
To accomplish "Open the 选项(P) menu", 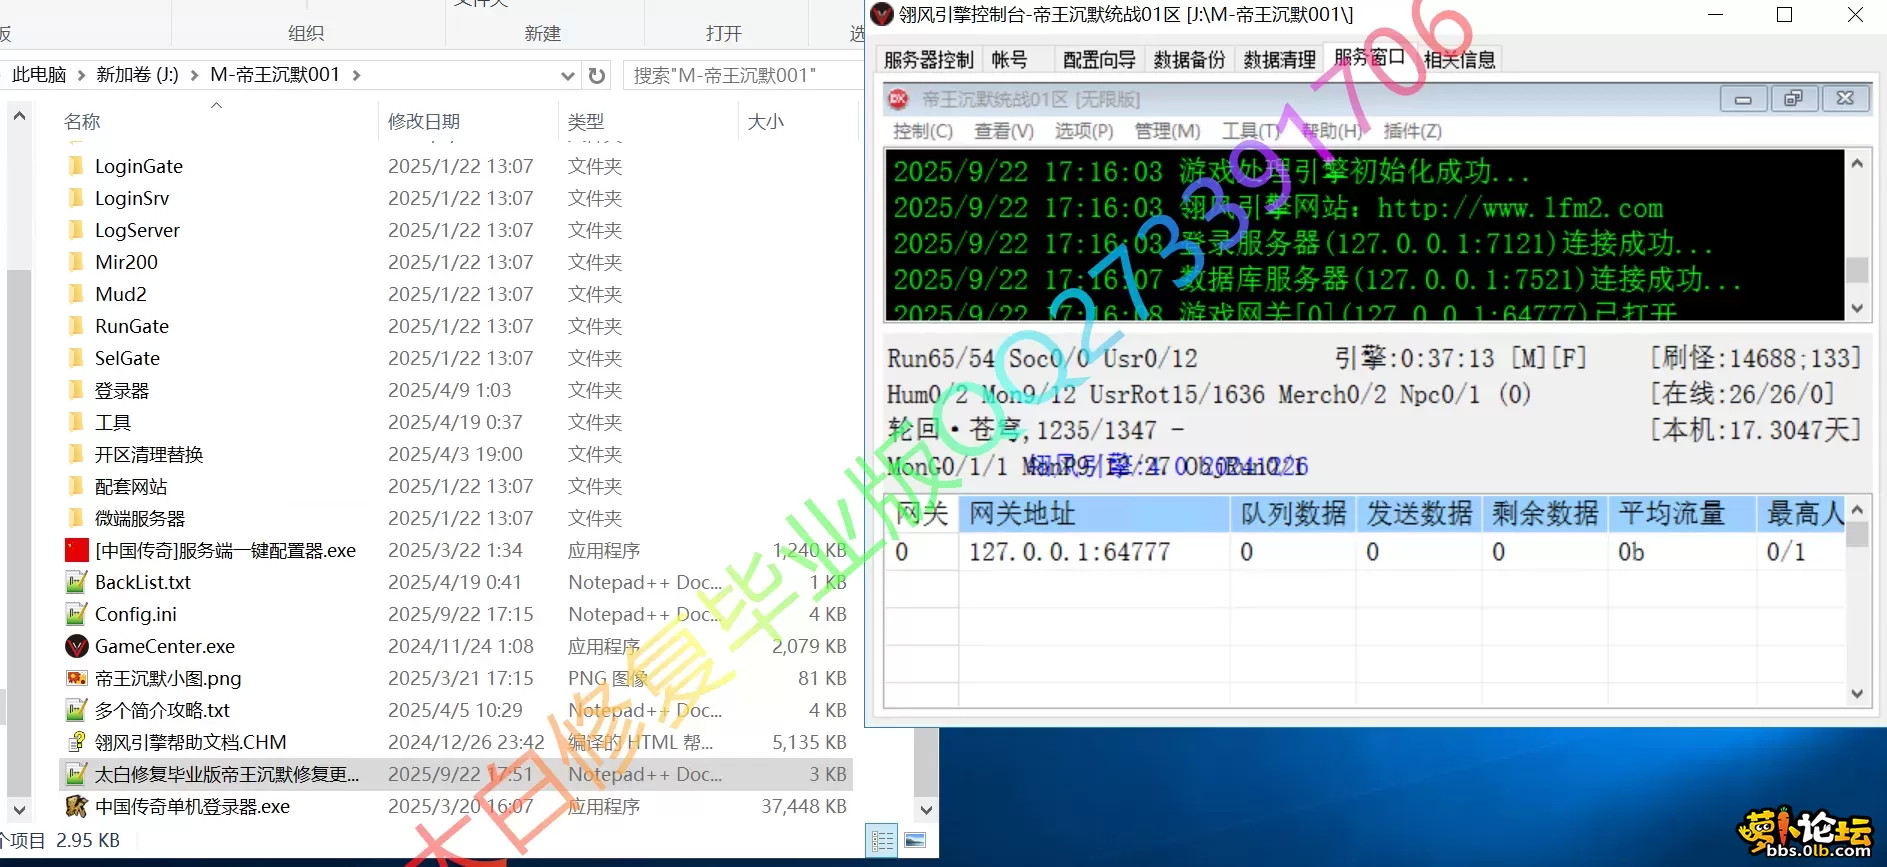I will 1084,131.
